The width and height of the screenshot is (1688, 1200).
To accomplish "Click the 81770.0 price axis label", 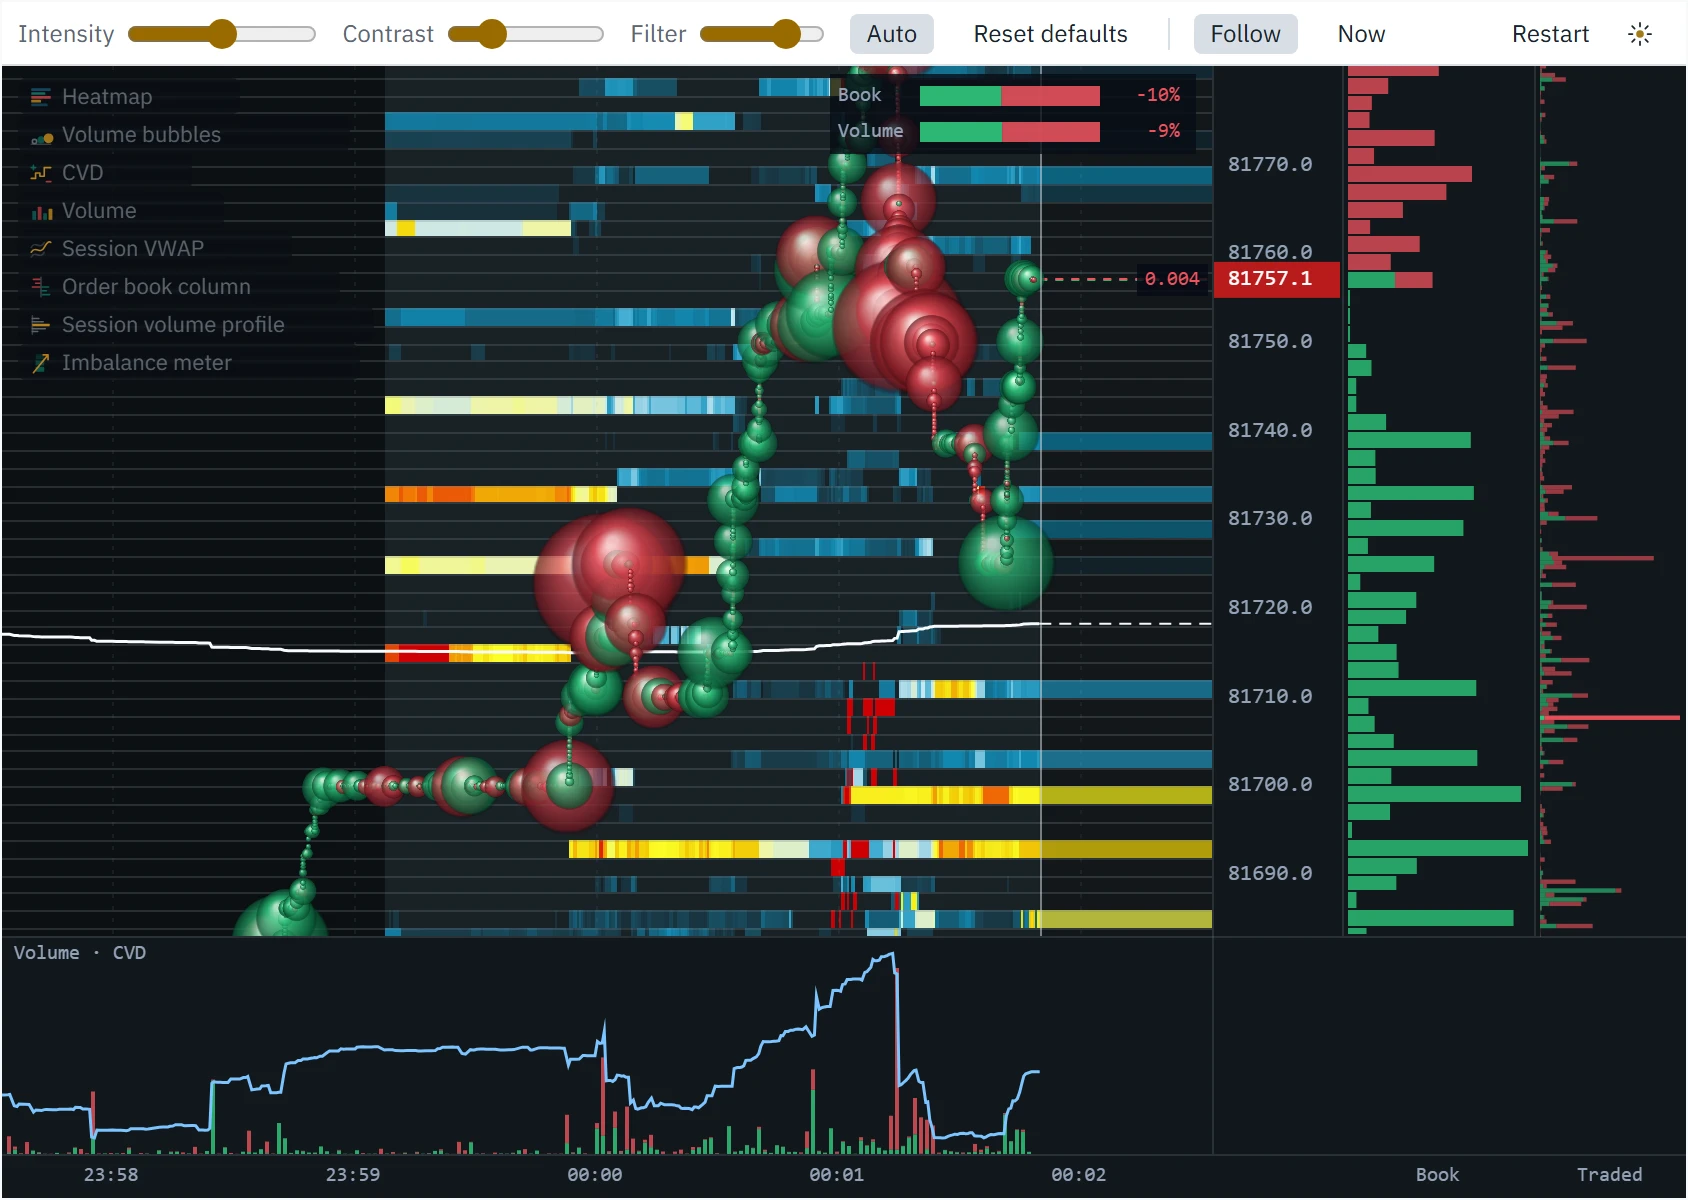I will [x=1270, y=164].
